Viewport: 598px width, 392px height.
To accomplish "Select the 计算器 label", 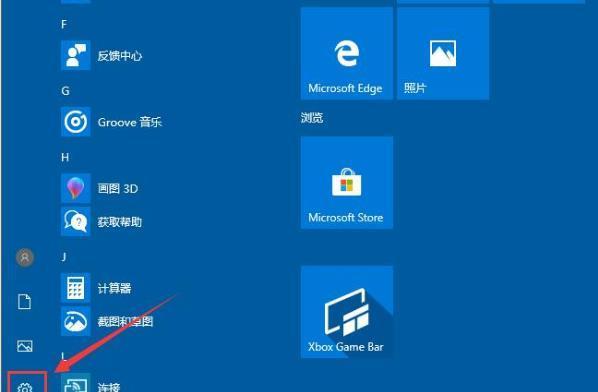I will (x=114, y=288).
